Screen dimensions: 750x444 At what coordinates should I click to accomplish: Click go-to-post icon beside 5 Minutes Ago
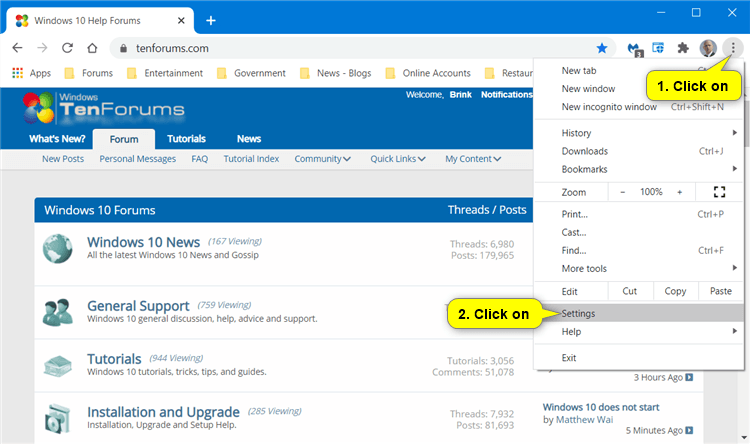point(689,430)
